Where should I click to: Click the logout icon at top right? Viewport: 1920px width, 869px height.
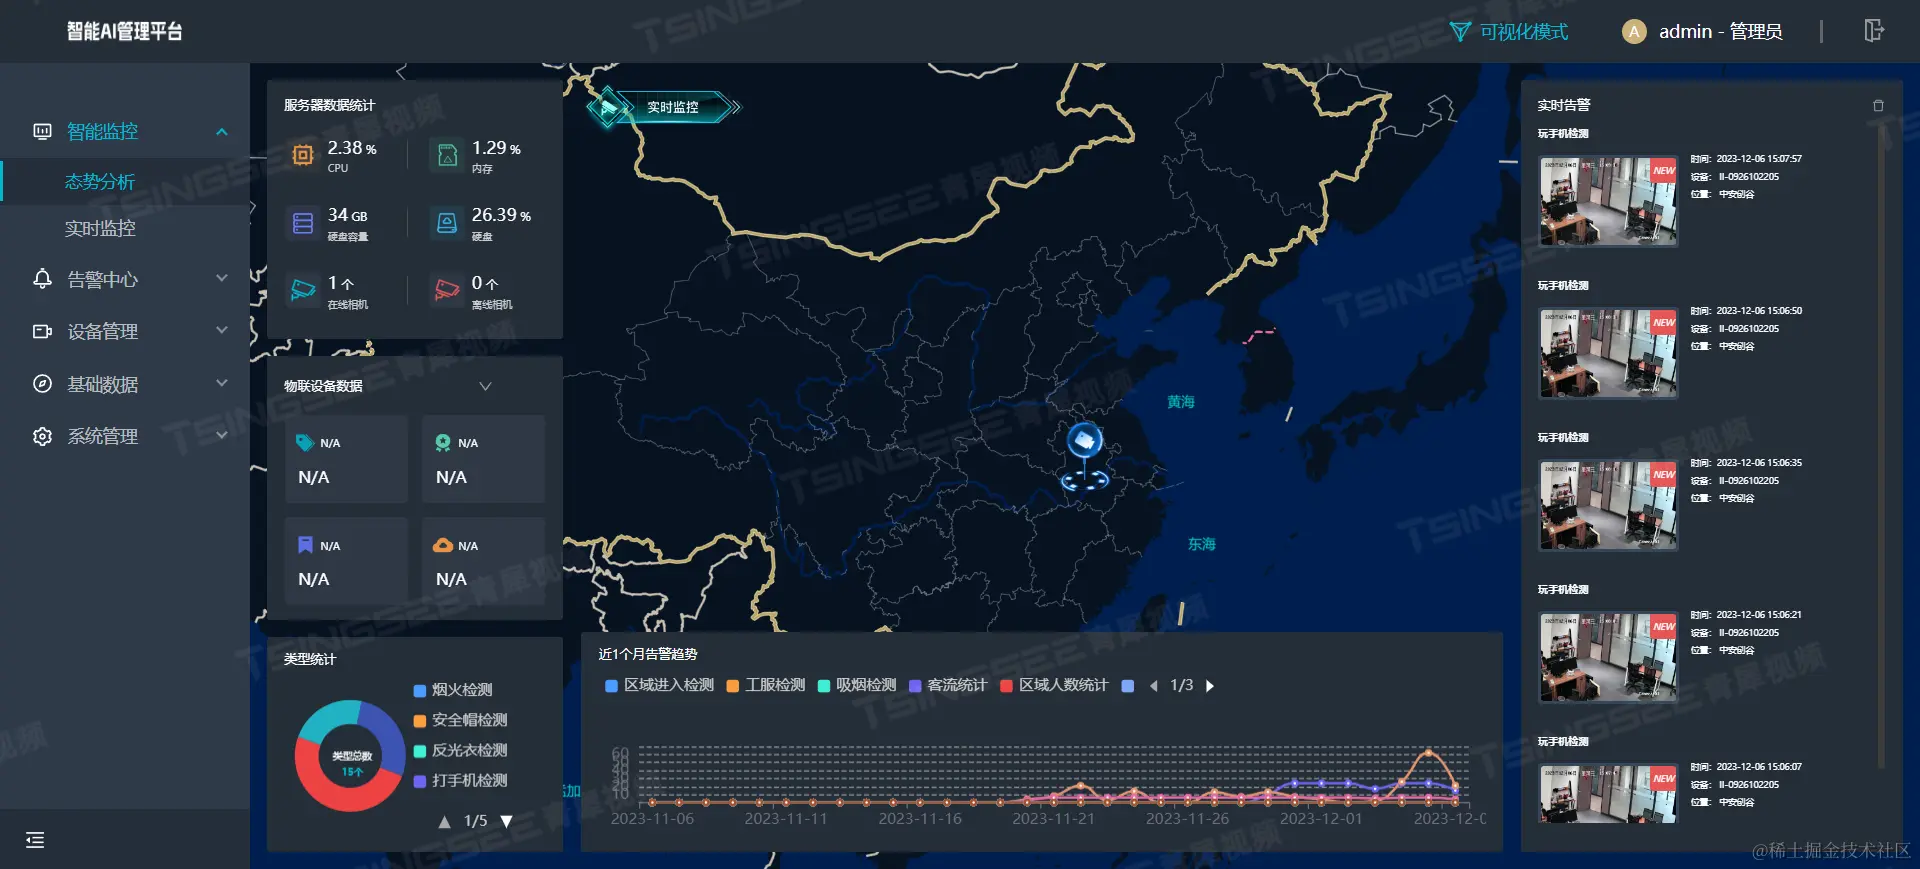pos(1874,31)
